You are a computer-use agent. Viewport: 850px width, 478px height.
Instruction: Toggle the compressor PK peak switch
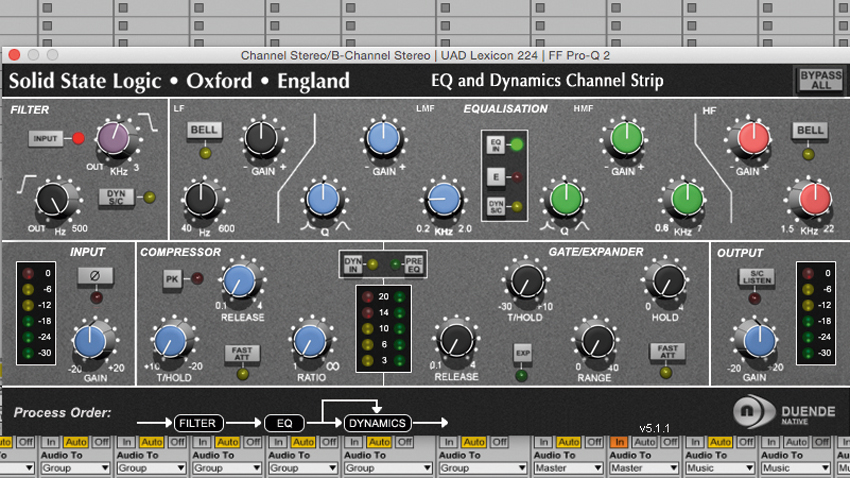point(172,279)
